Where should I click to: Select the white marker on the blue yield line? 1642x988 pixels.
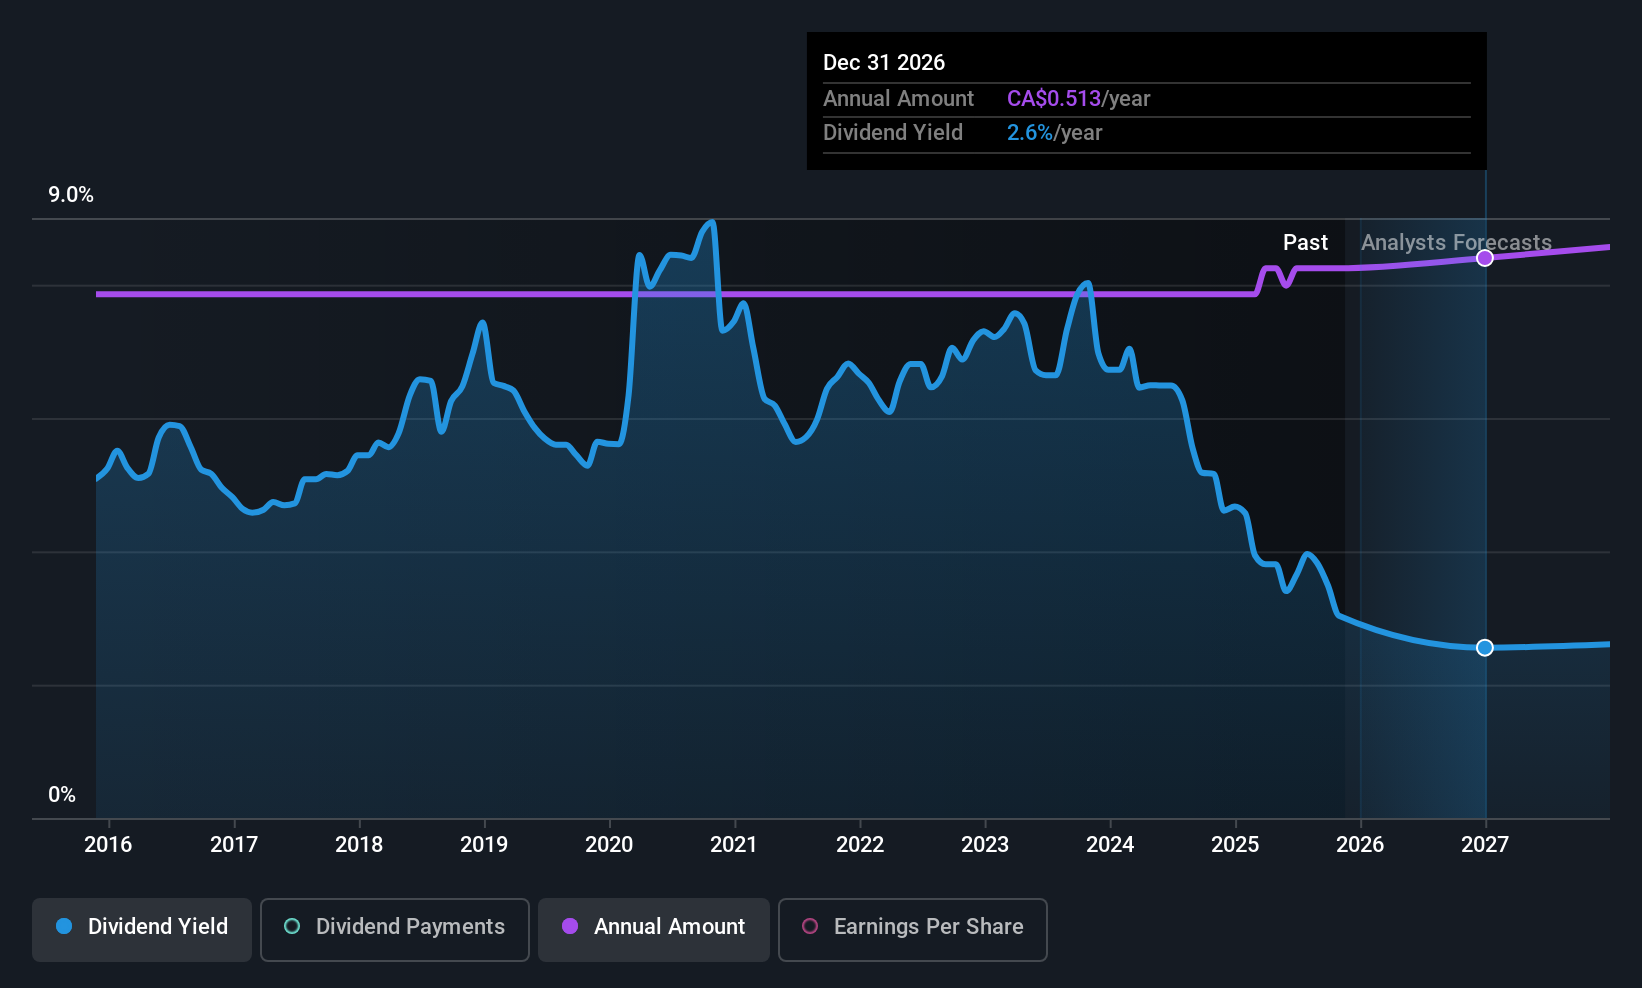pos(1485,647)
